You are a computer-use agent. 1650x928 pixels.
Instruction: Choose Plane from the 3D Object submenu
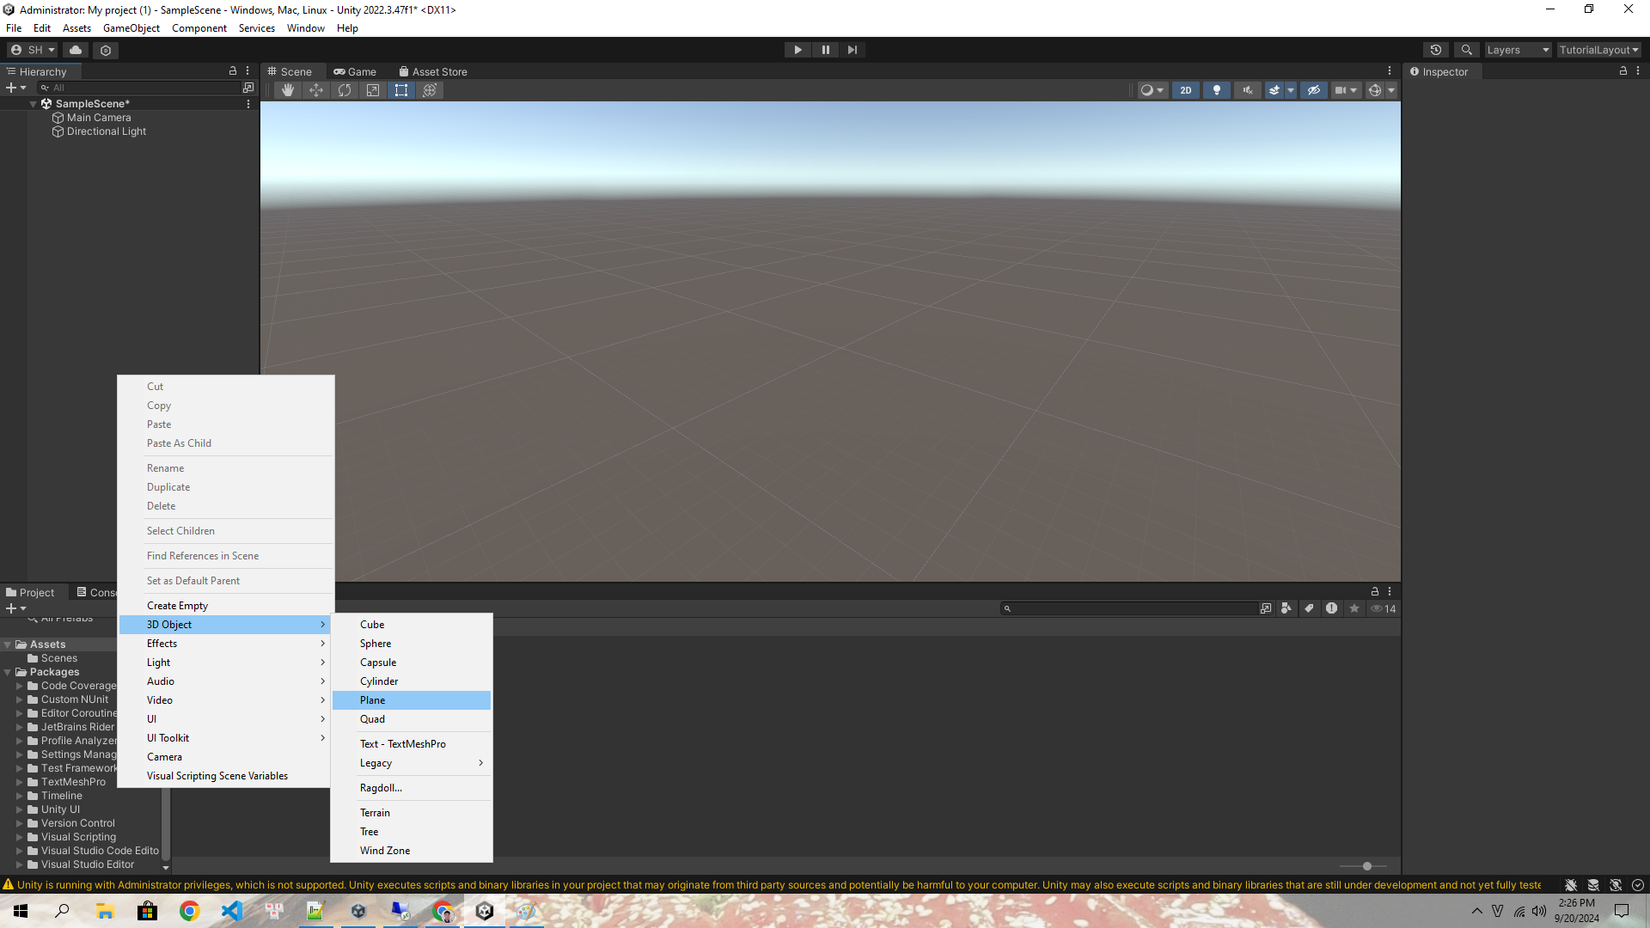click(412, 700)
